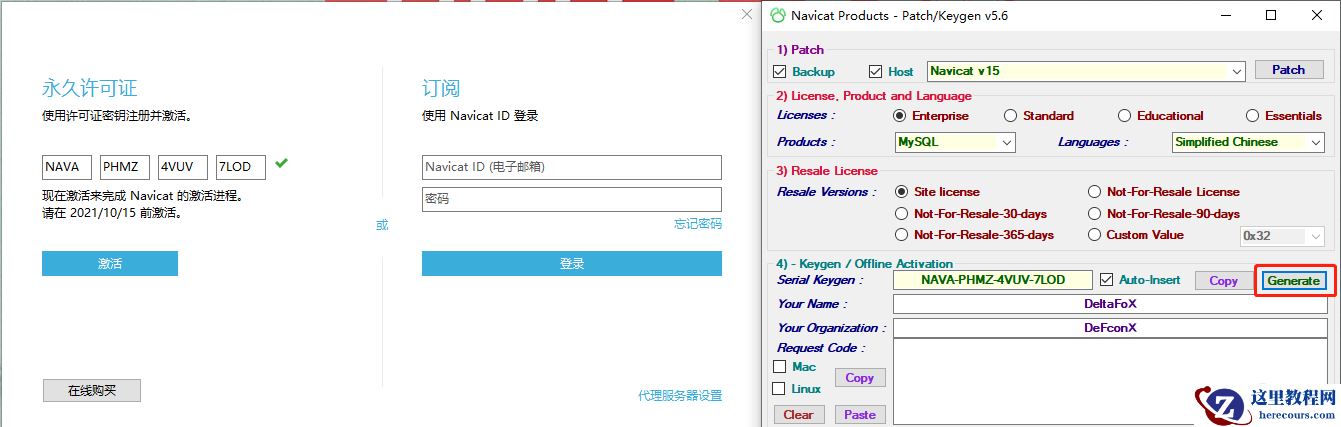Choose the Not-For-Resale License option
Image resolution: width=1341 pixels, height=427 pixels.
coord(1094,192)
